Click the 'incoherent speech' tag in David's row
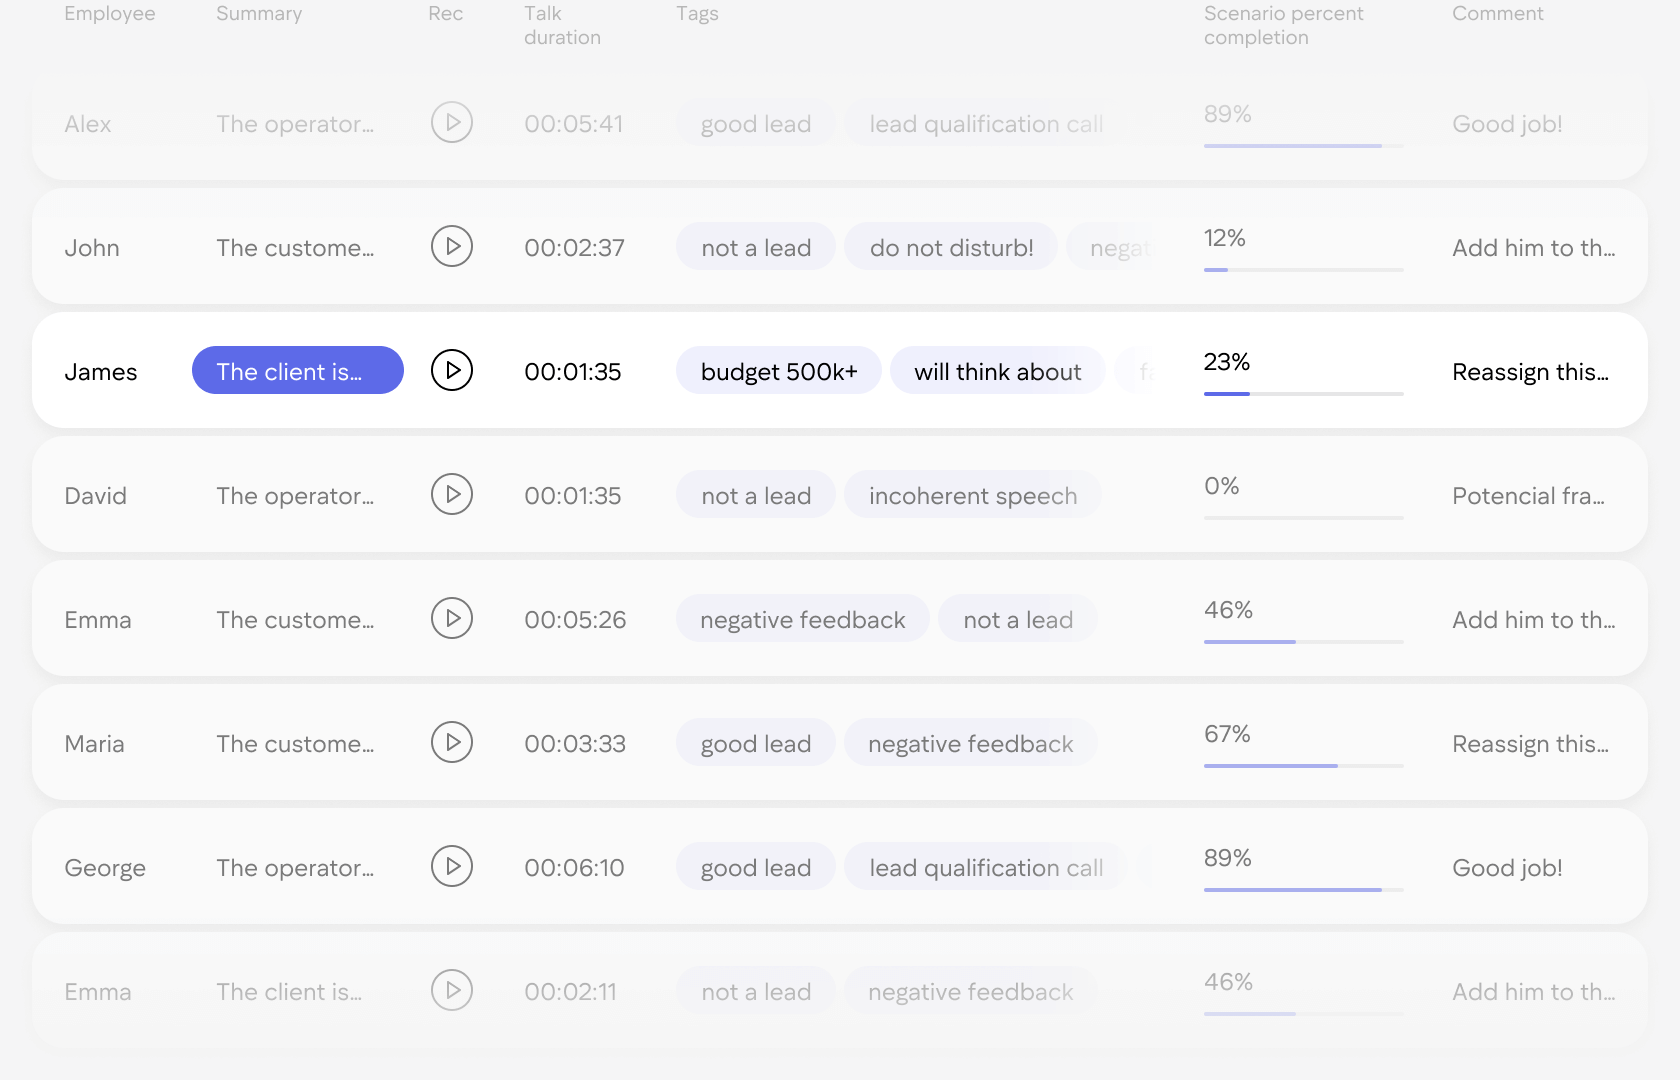The image size is (1680, 1080). pos(973,495)
